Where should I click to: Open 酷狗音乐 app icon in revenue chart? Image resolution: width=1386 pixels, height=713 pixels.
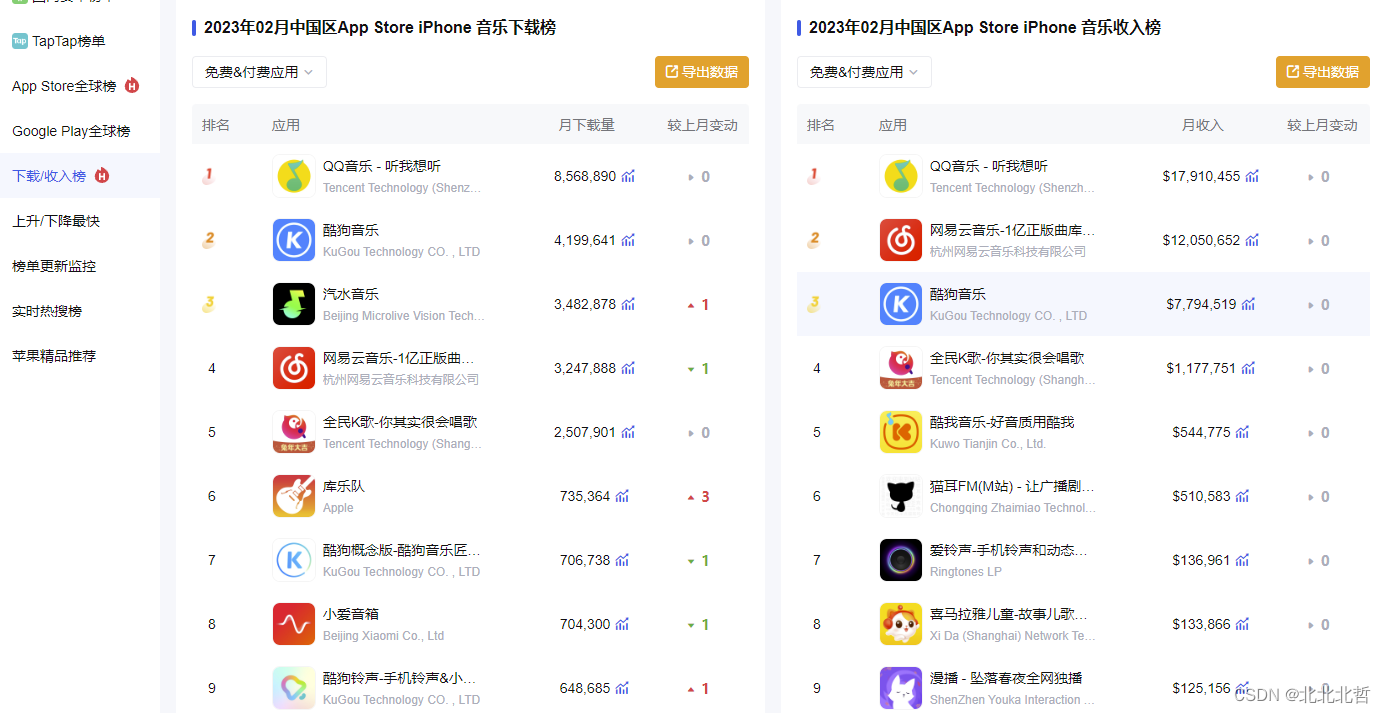click(x=901, y=304)
